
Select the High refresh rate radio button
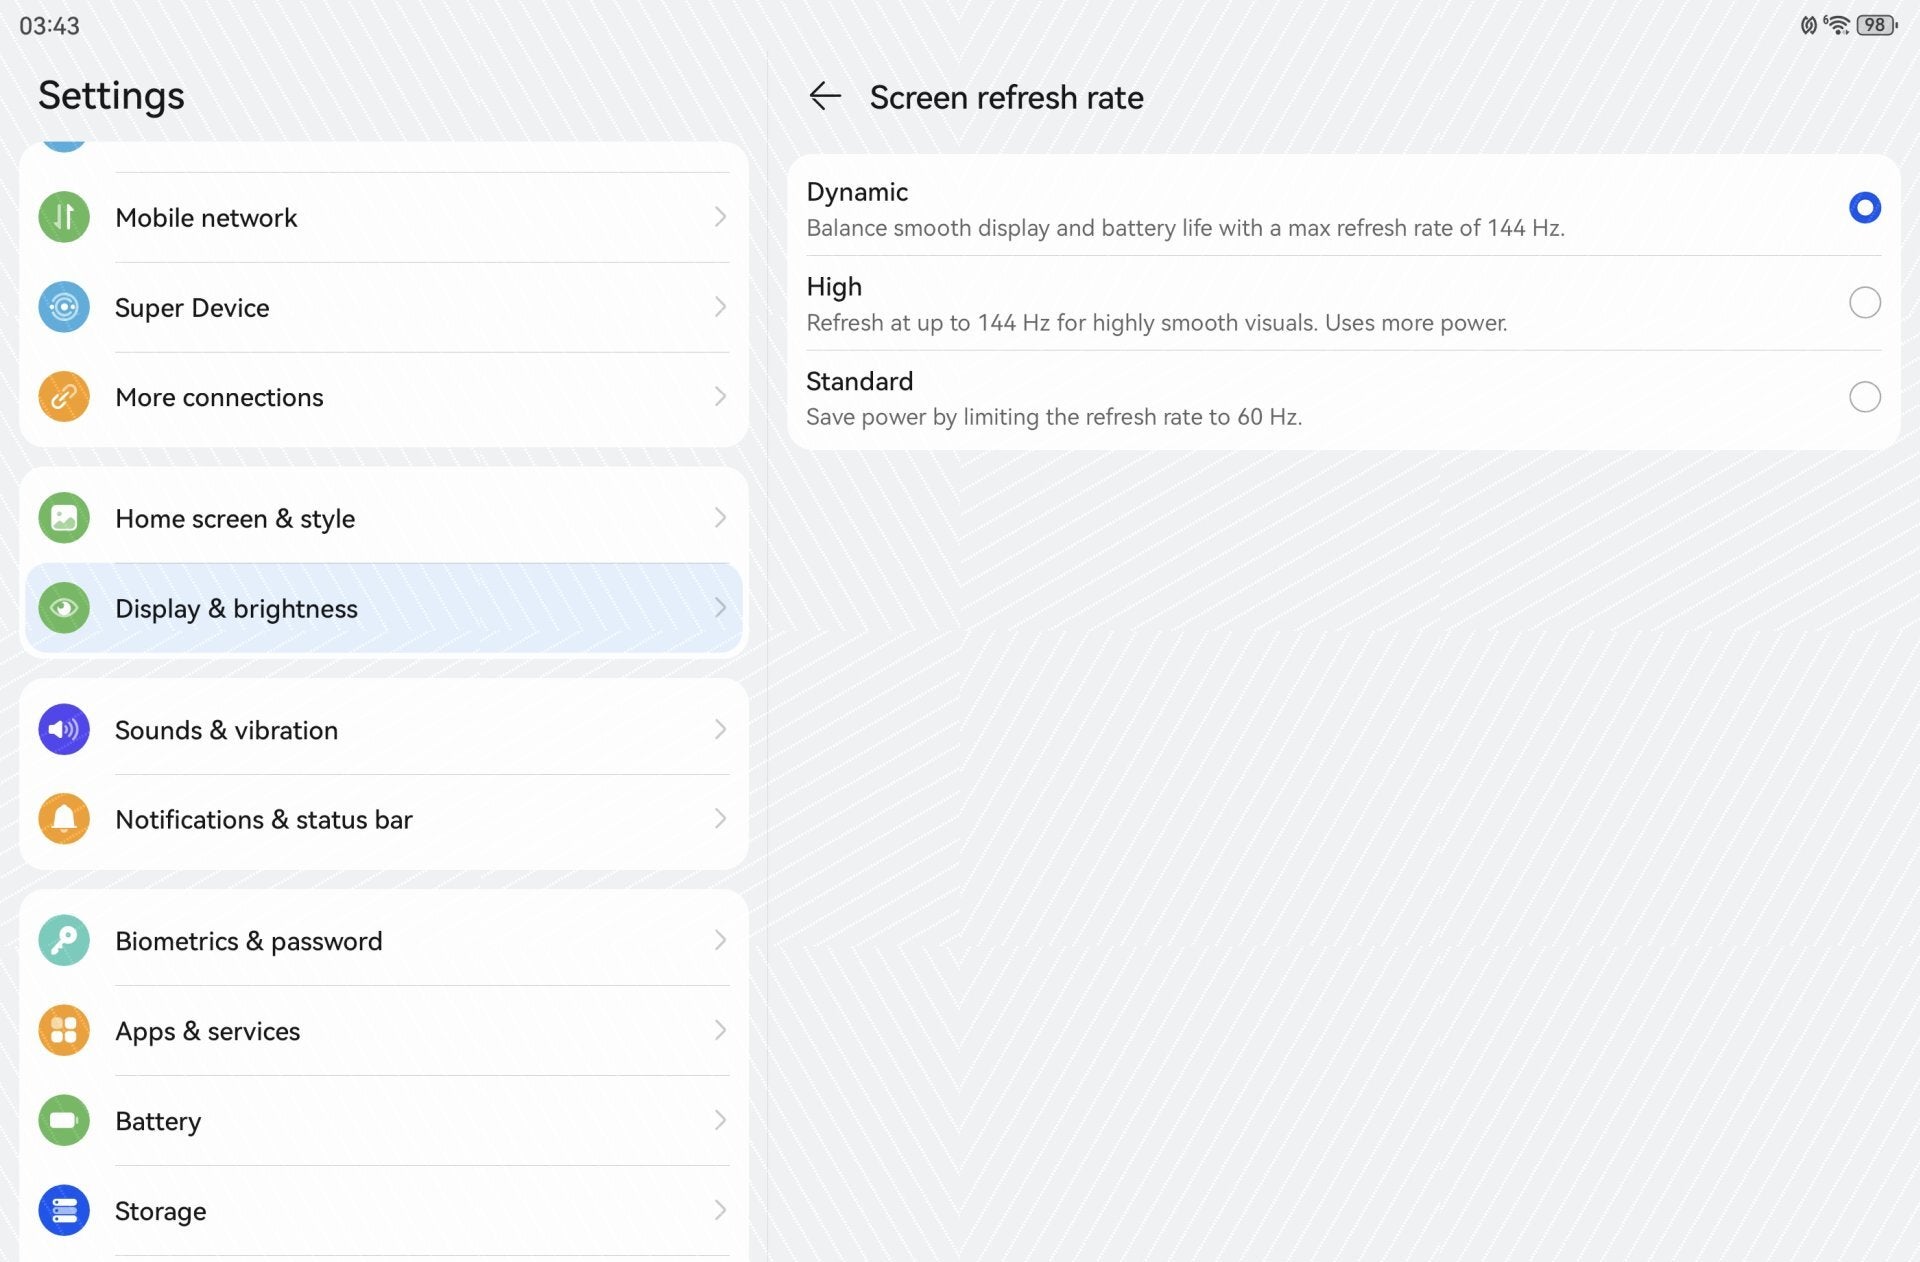point(1864,302)
